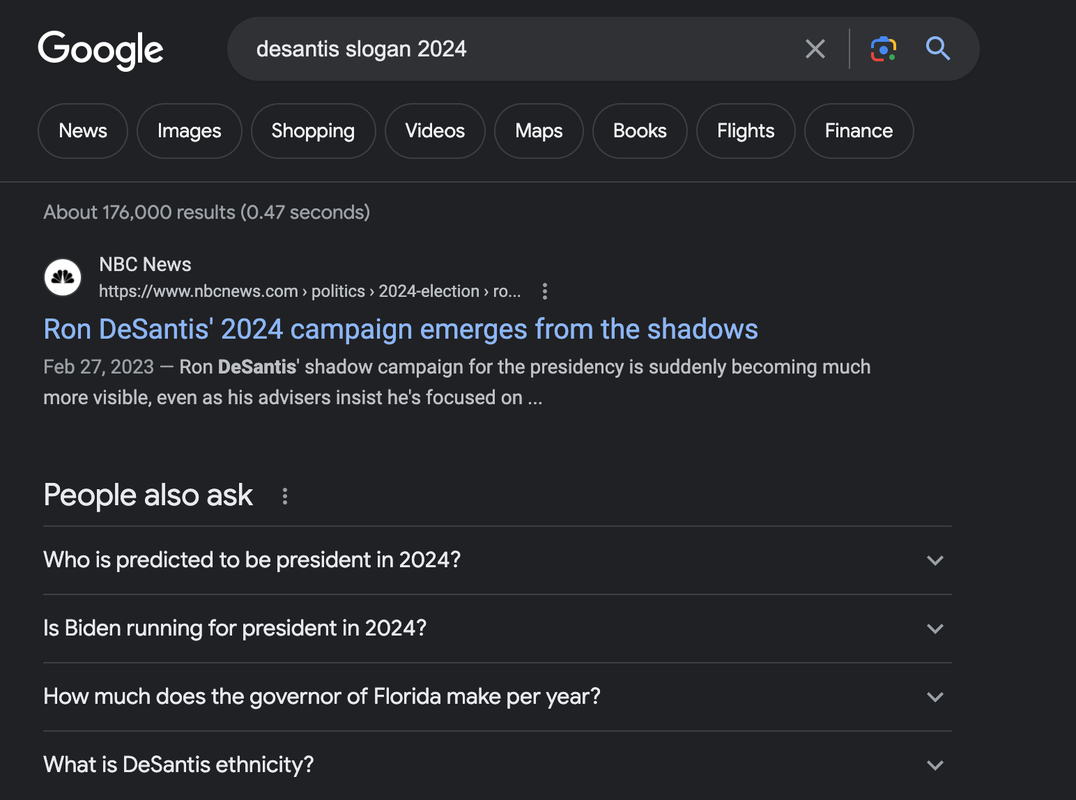Switch to the Shopping filter tab
The image size is (1076, 800).
pyautogui.click(x=313, y=131)
